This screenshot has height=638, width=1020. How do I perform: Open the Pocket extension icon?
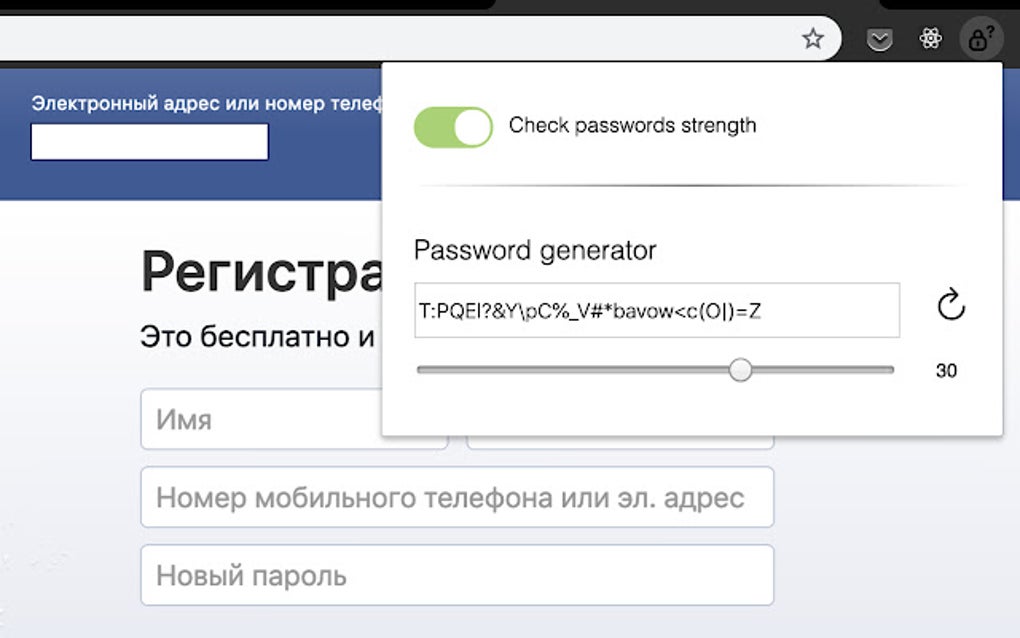(x=879, y=39)
